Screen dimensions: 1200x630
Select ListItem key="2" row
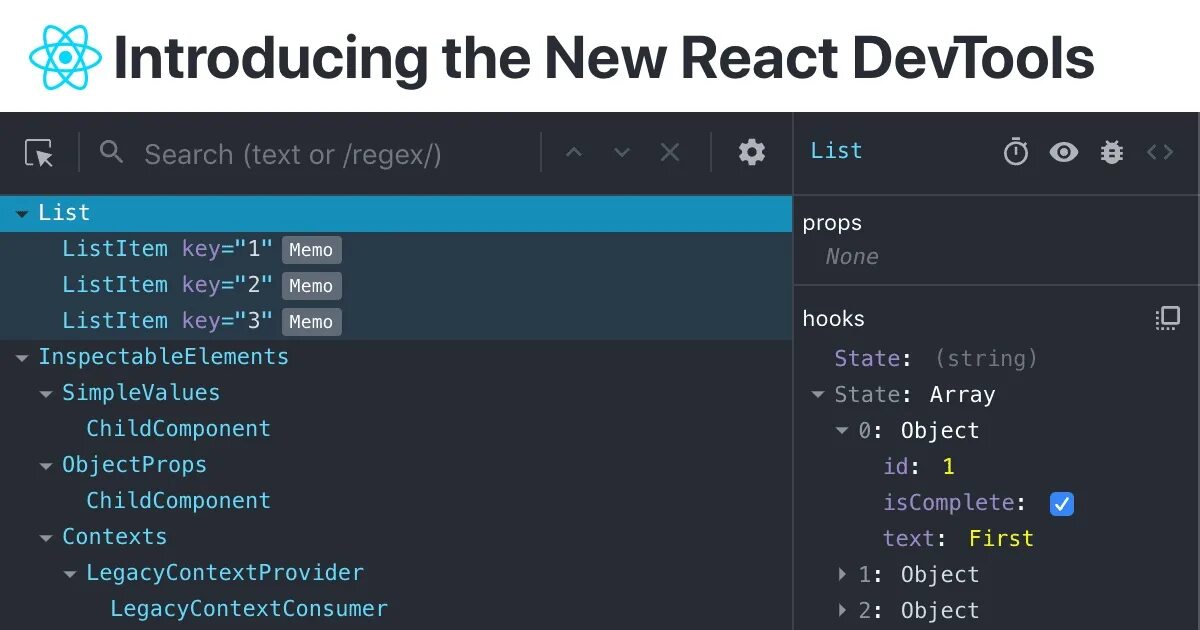(x=396, y=285)
